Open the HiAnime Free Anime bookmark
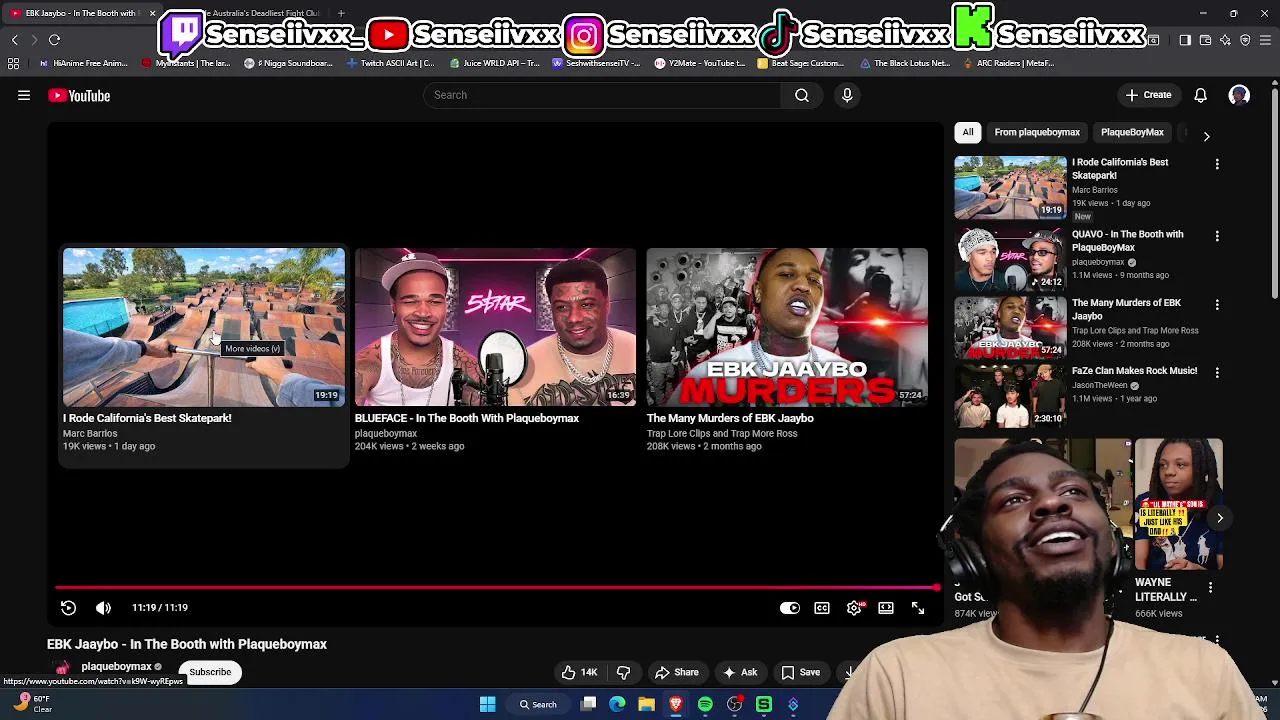This screenshot has width=1280, height=720. (x=84, y=63)
